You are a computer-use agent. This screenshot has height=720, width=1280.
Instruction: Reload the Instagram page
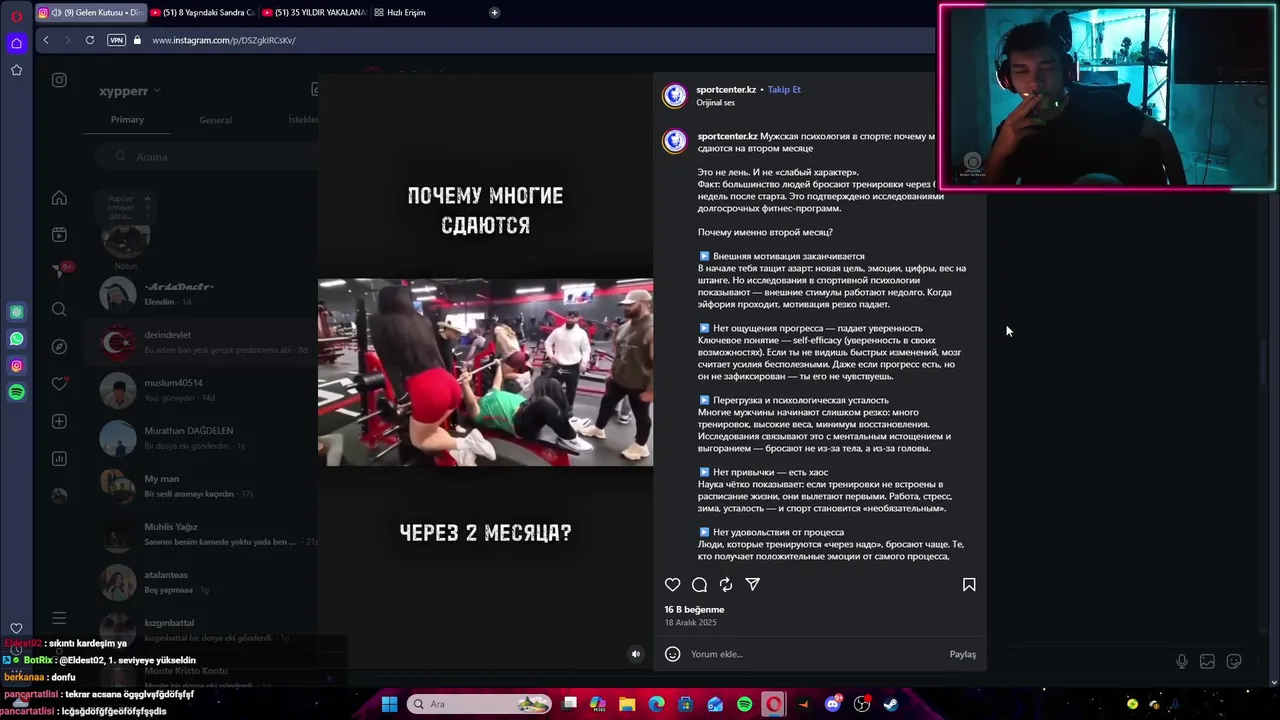click(x=90, y=40)
